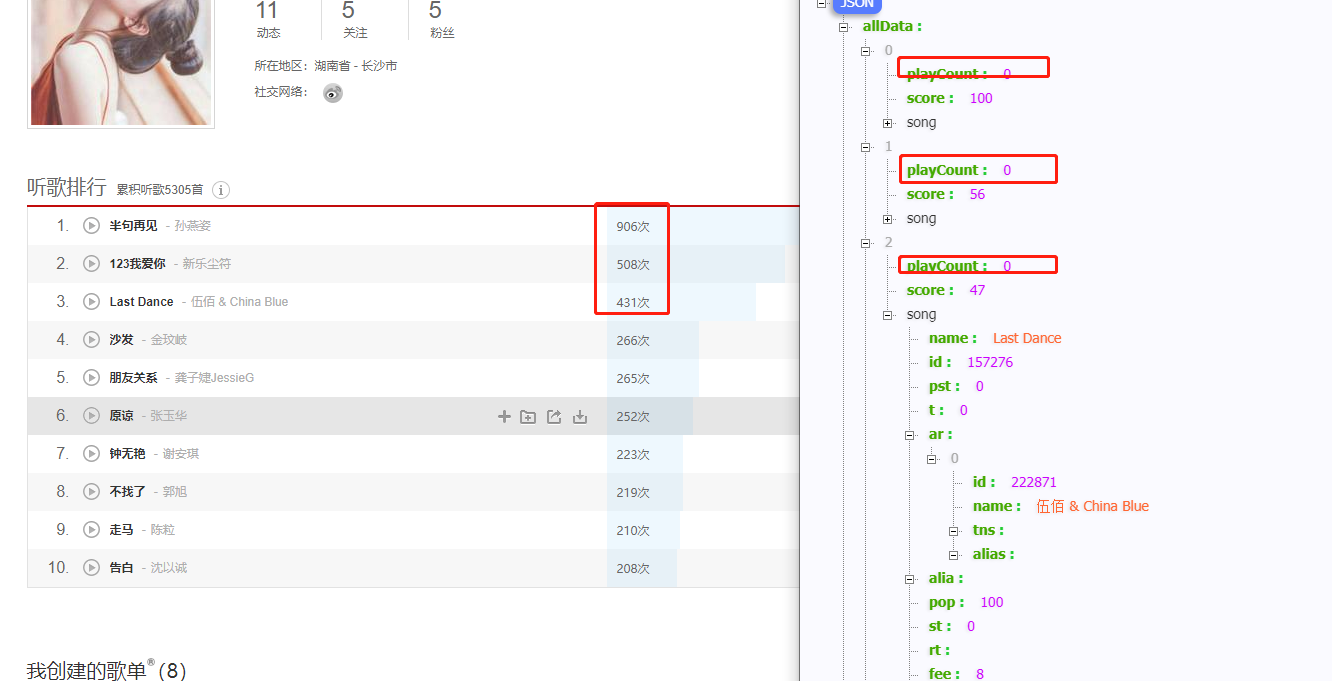Collapse the song node under score 47
1332x681 pixels.
[888, 315]
